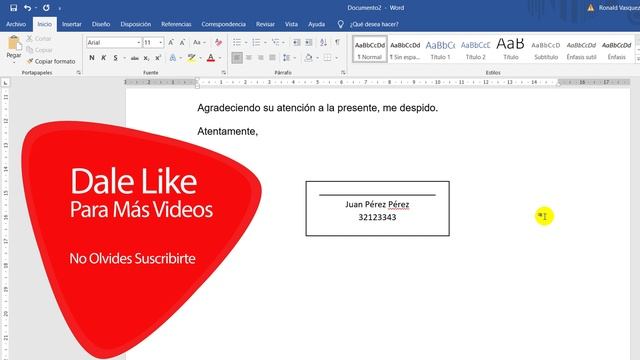The height and width of the screenshot is (360, 640).
Task: Open the Ayuda tab
Action: click(x=316, y=24)
